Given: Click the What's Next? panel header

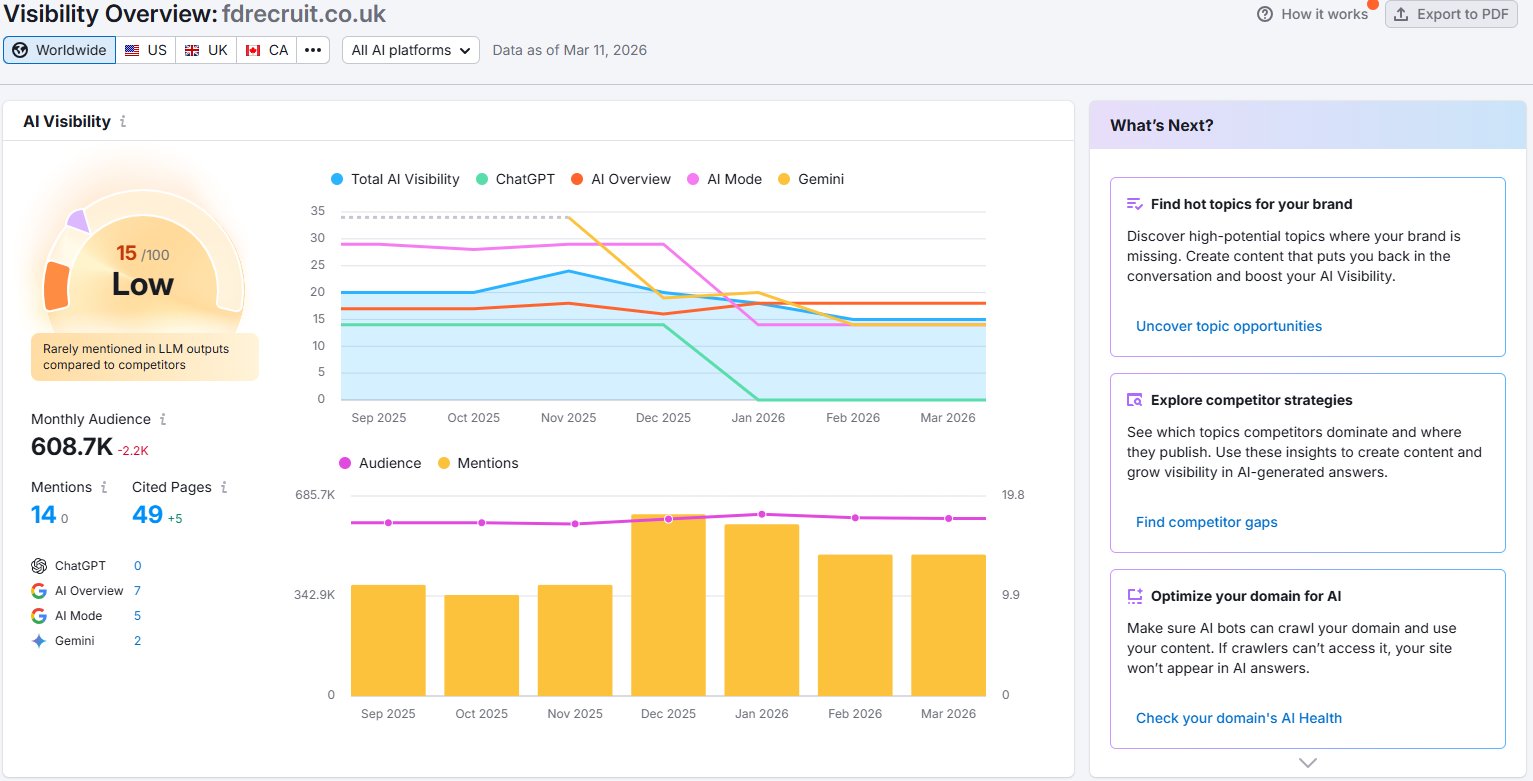Looking at the screenshot, I should pyautogui.click(x=1308, y=125).
